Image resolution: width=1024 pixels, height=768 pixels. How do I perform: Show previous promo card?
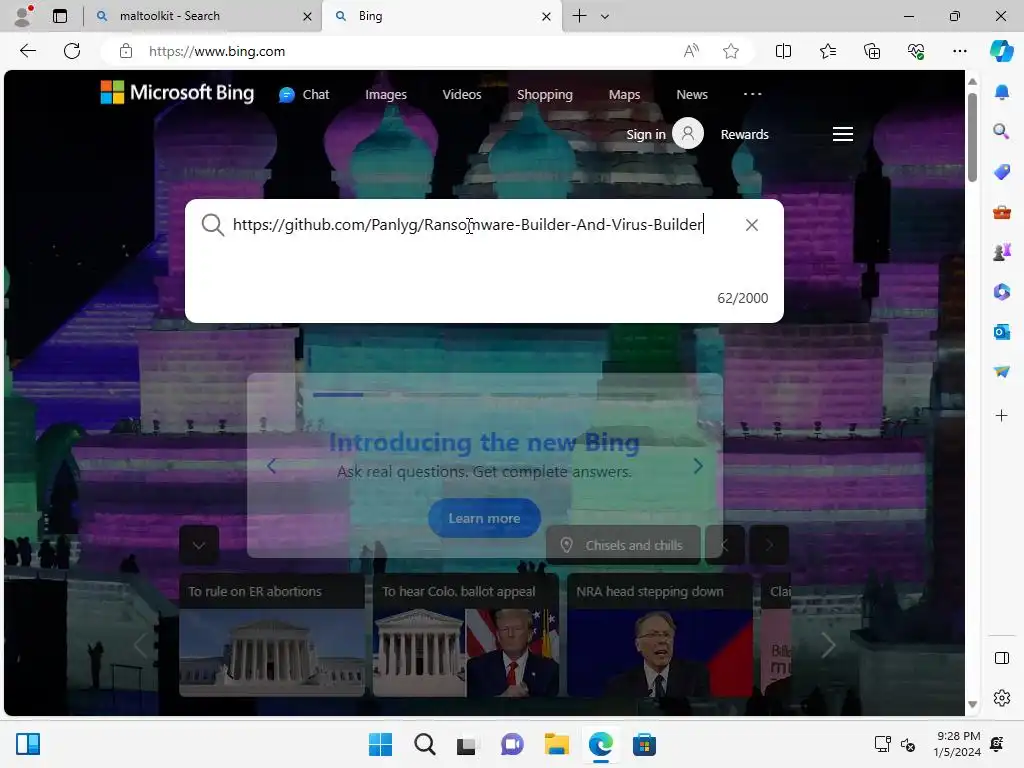click(272, 466)
